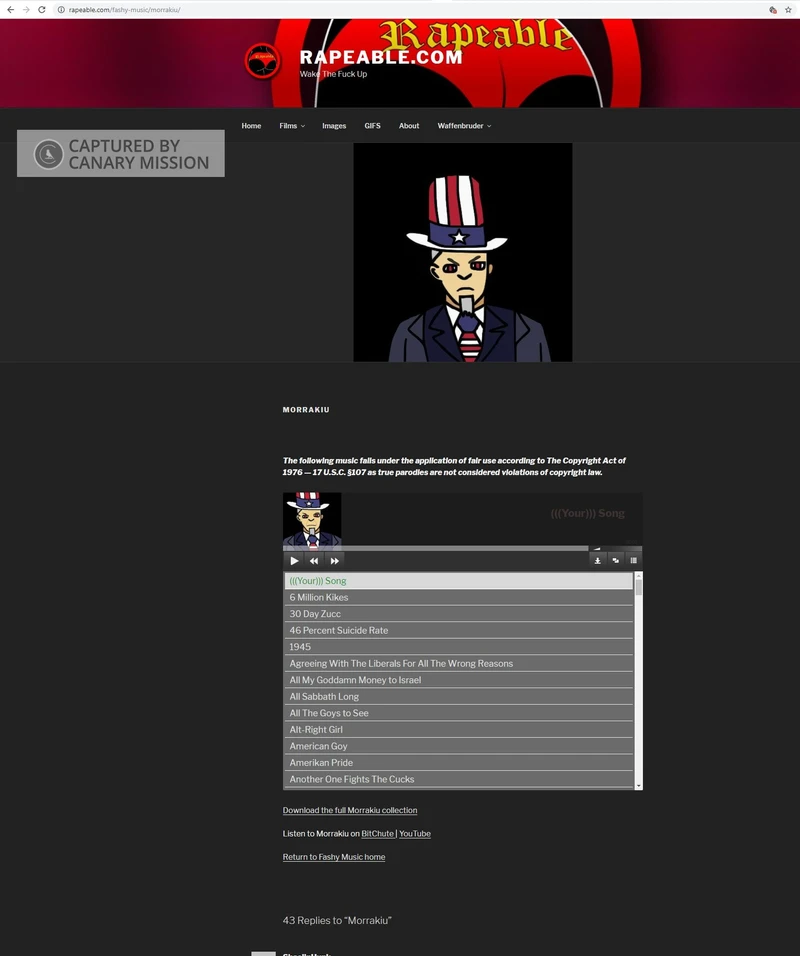
Task: Bookmark the page using the star icon
Action: click(788, 9)
